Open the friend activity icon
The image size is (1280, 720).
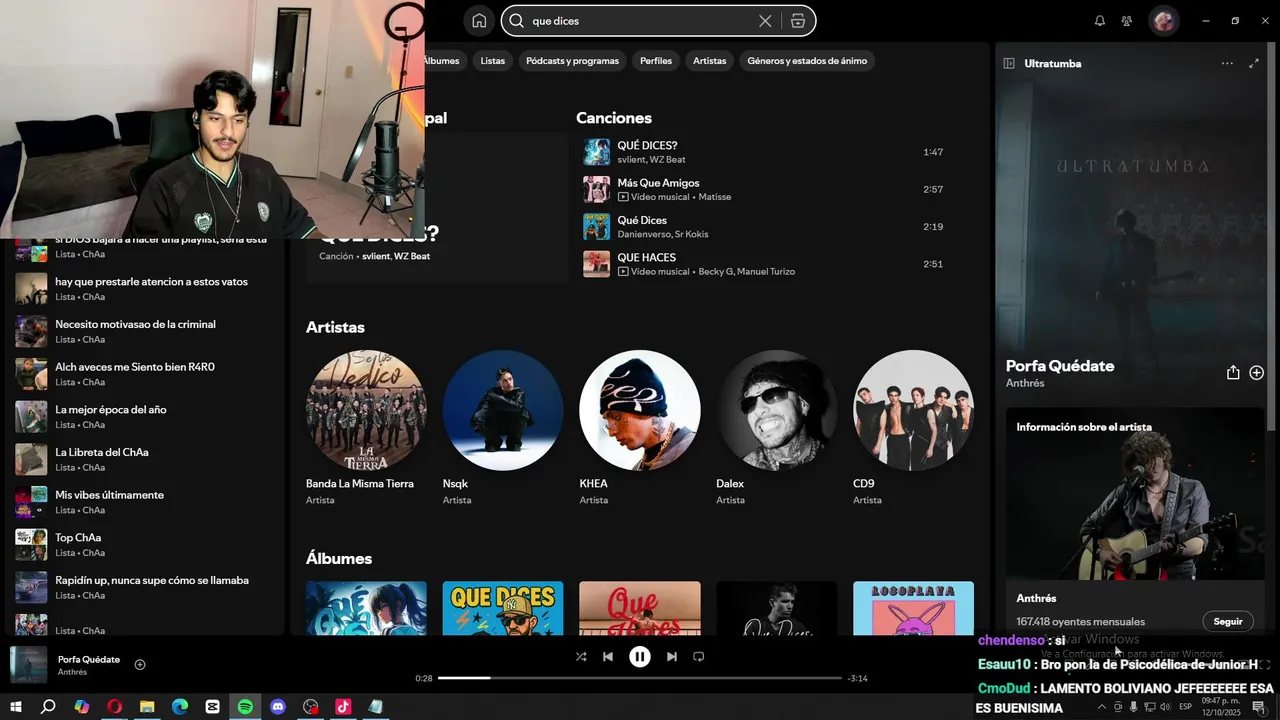tap(1127, 21)
